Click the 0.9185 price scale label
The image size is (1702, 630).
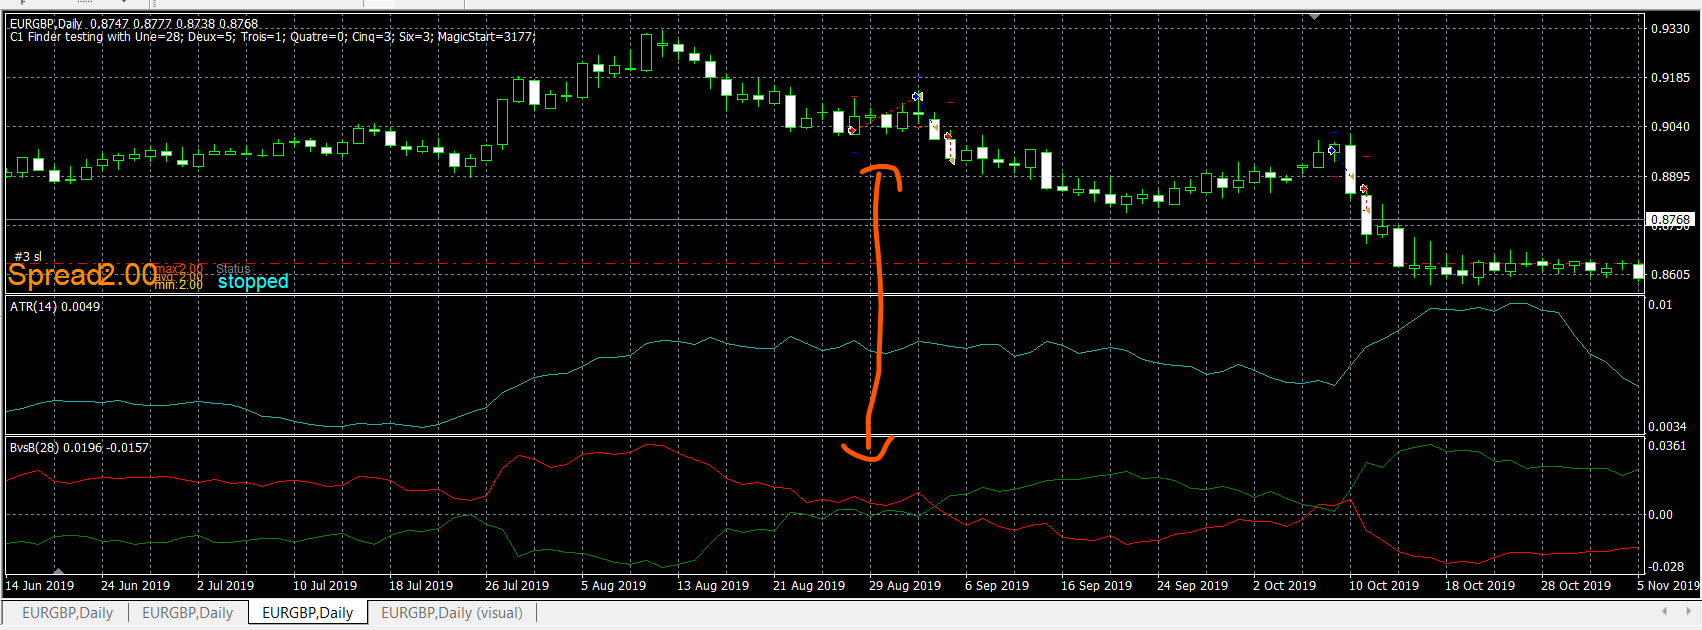[1670, 78]
